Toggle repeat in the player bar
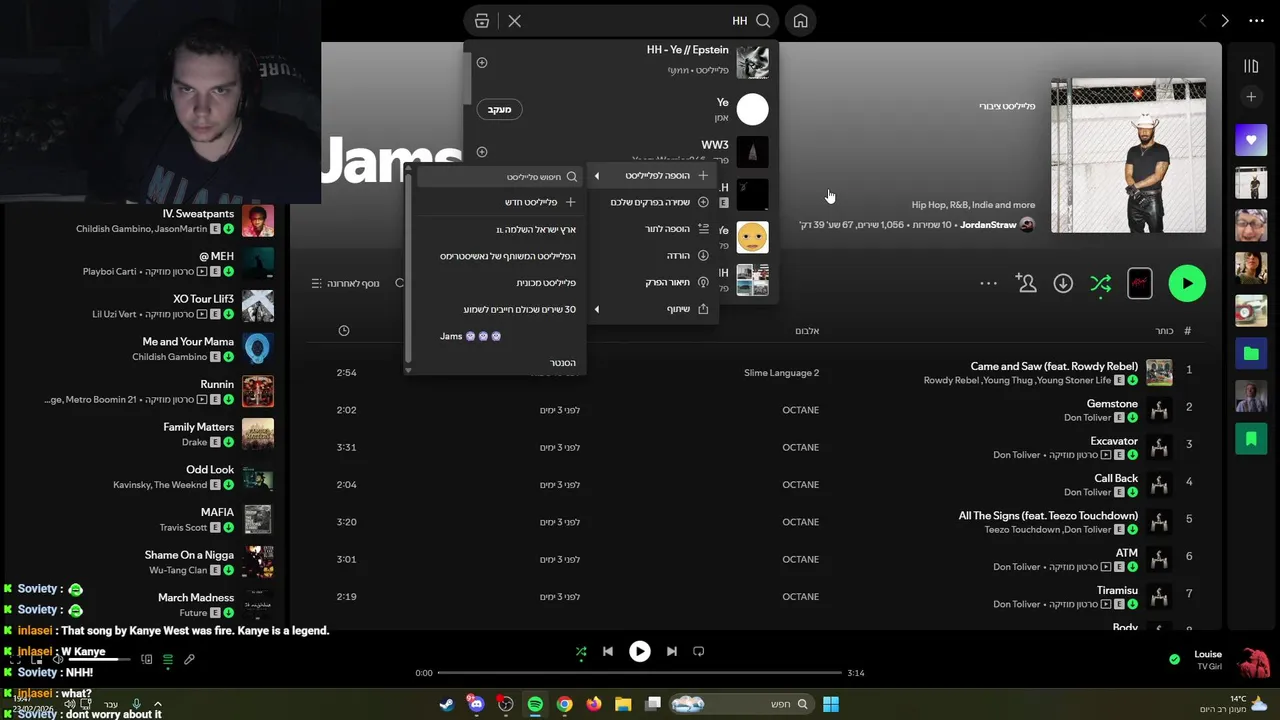1280x720 pixels. (x=699, y=652)
